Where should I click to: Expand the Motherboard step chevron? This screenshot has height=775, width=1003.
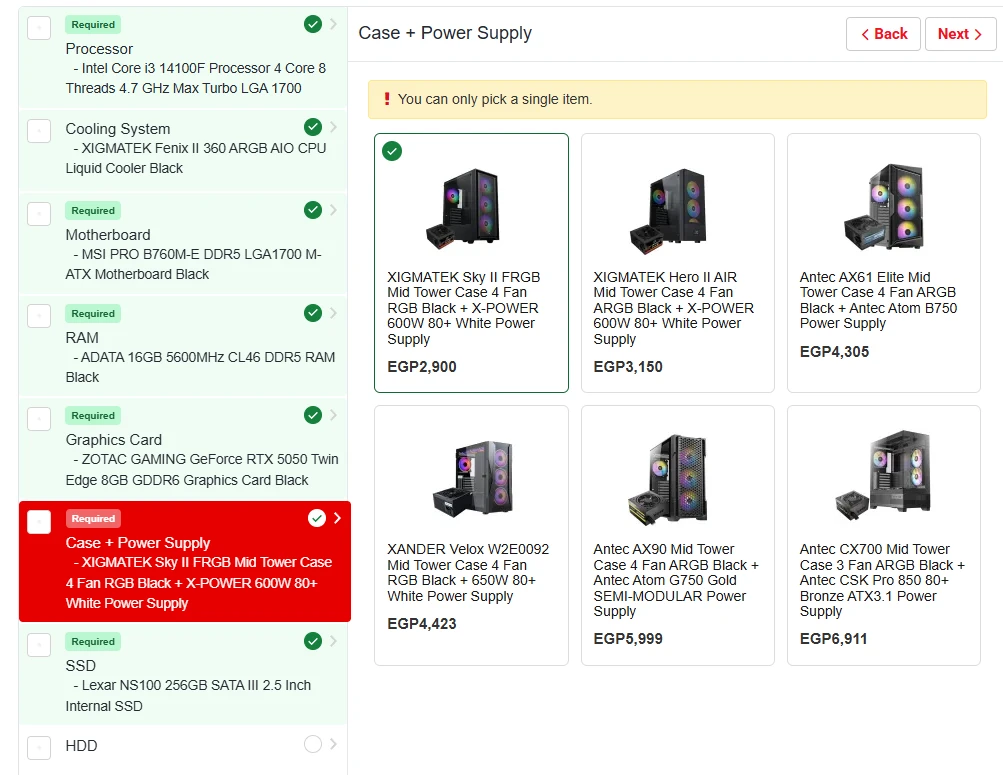(334, 210)
